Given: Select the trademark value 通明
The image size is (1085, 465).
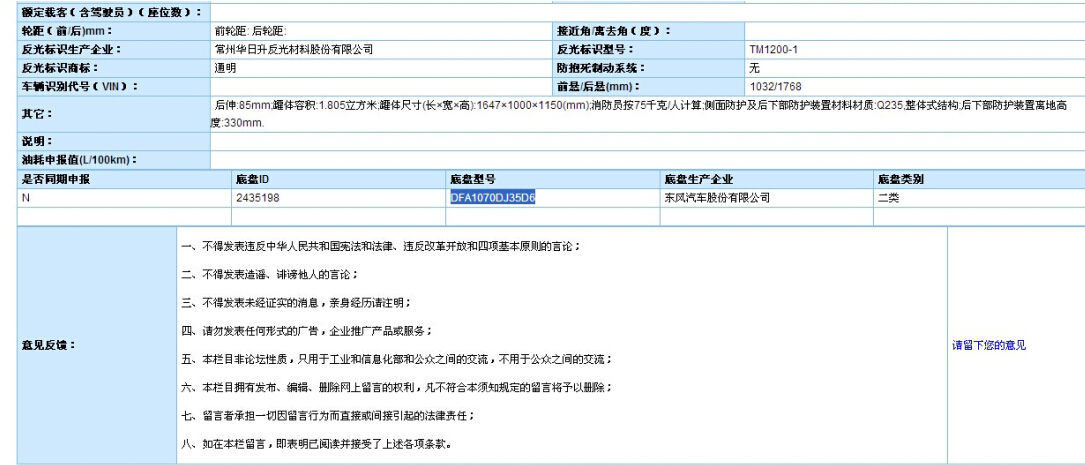Looking at the screenshot, I should click(x=225, y=68).
